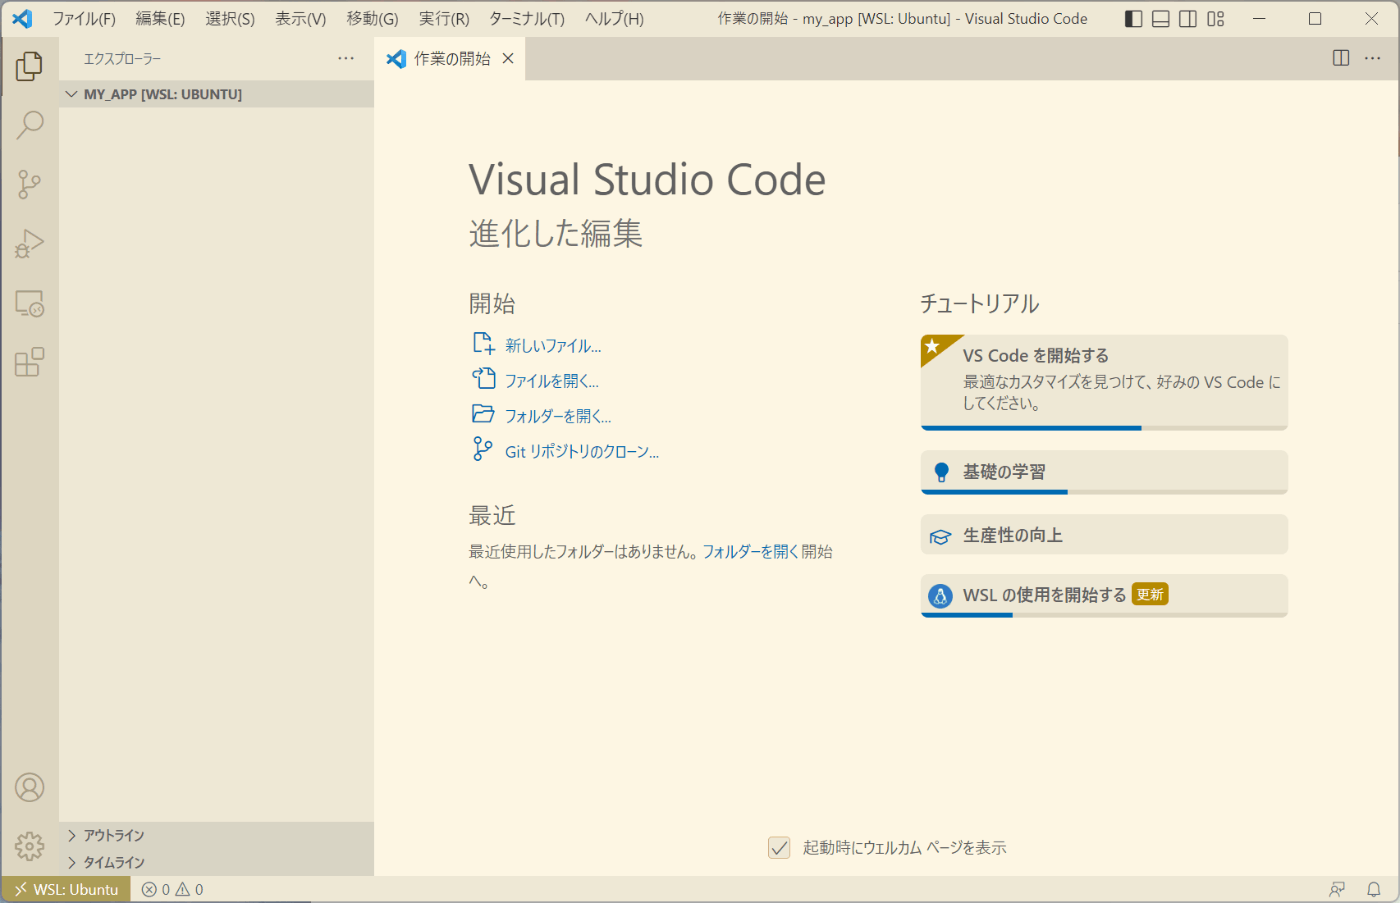This screenshot has height=903, width=1400.
Task: Click フォルダーを開く link under 最近
Action: [750, 551]
